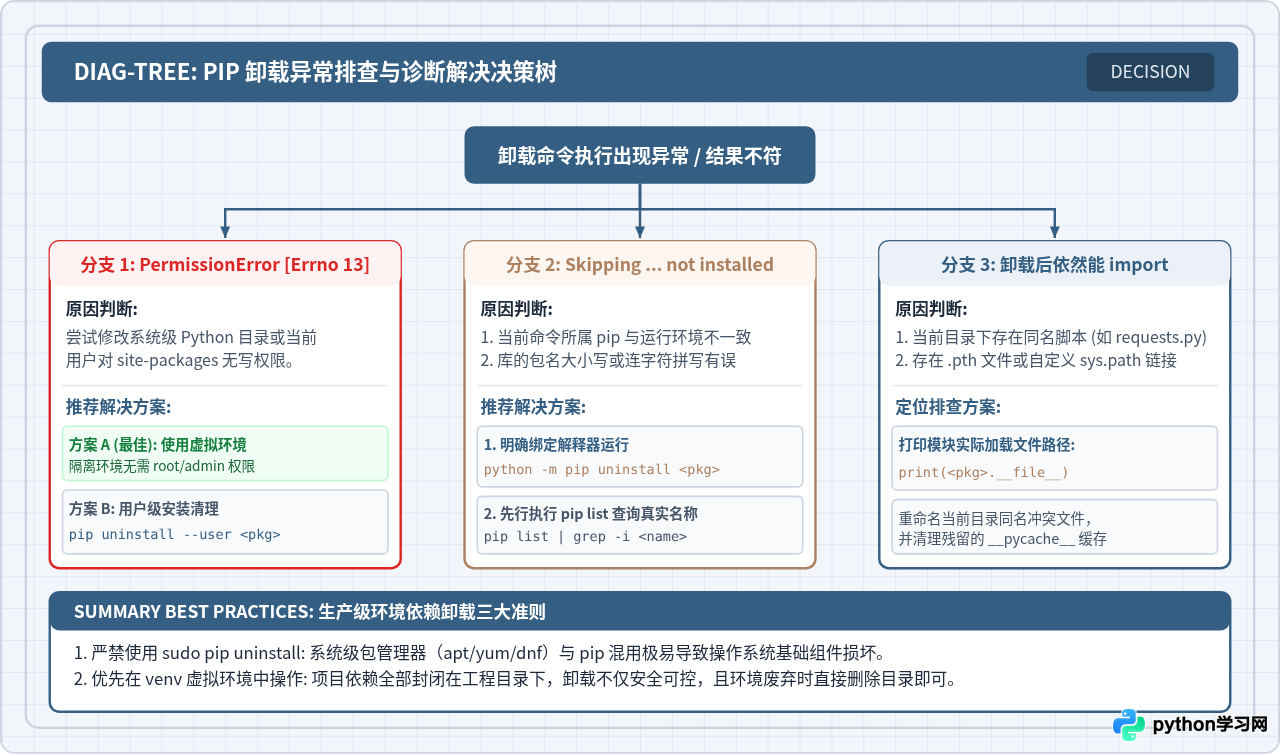
Task: Click "原因判断:" in the 分支 2 card
Action: 517,309
